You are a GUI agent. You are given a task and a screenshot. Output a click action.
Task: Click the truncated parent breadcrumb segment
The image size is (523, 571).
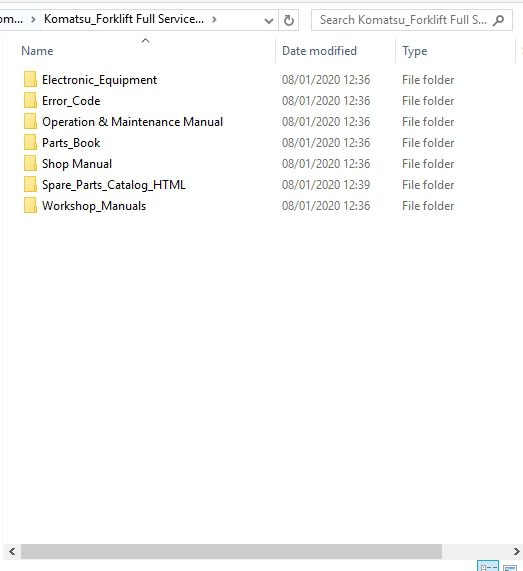coord(11,19)
